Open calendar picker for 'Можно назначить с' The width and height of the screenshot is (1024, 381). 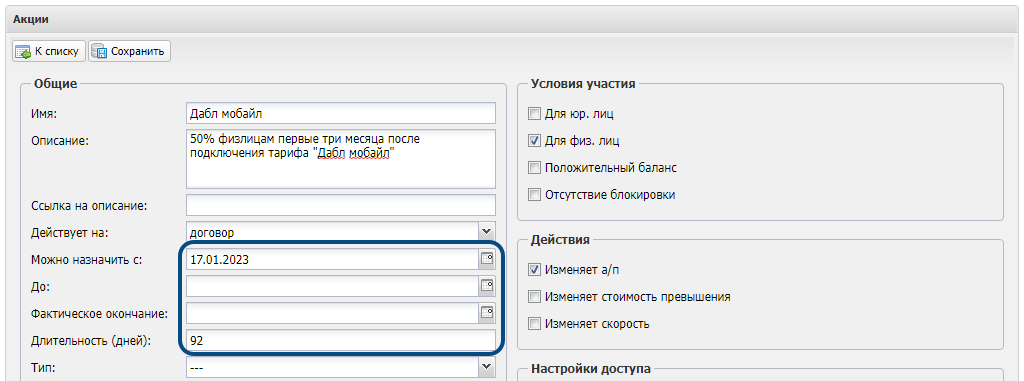click(x=487, y=259)
